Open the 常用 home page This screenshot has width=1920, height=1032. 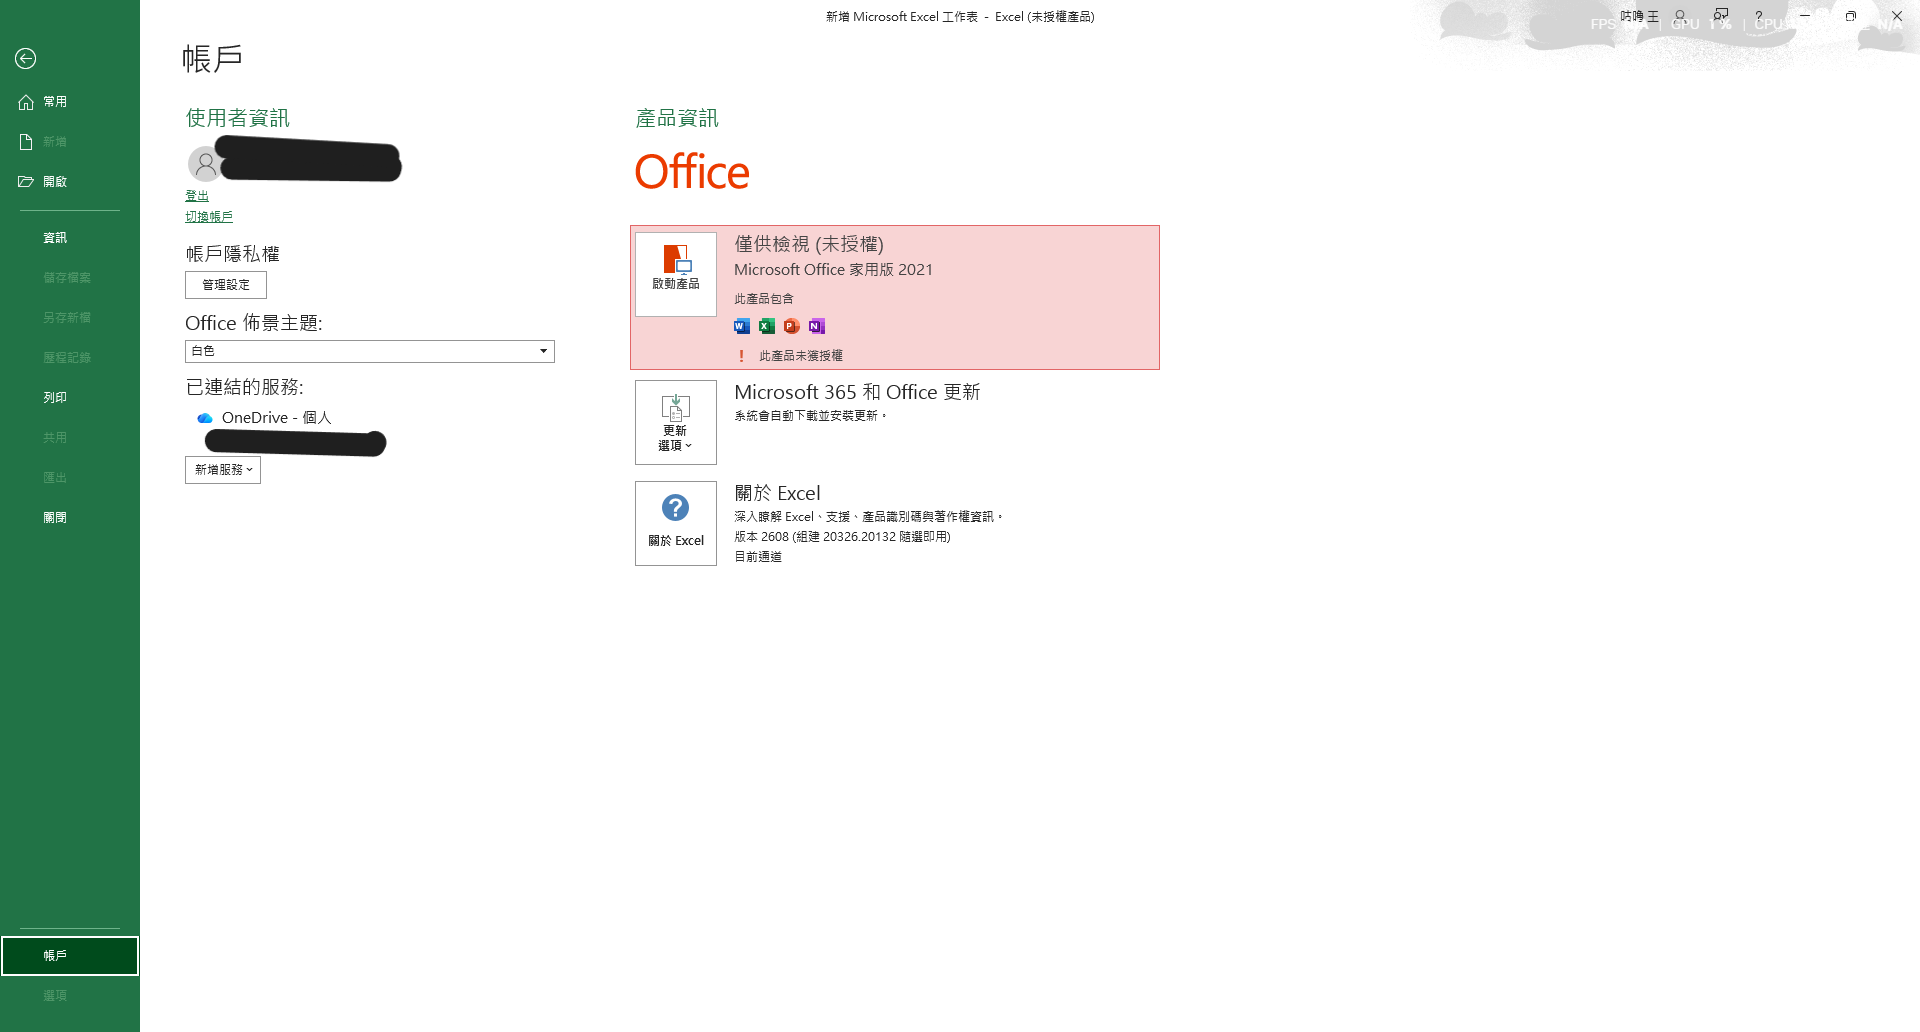[x=70, y=102]
